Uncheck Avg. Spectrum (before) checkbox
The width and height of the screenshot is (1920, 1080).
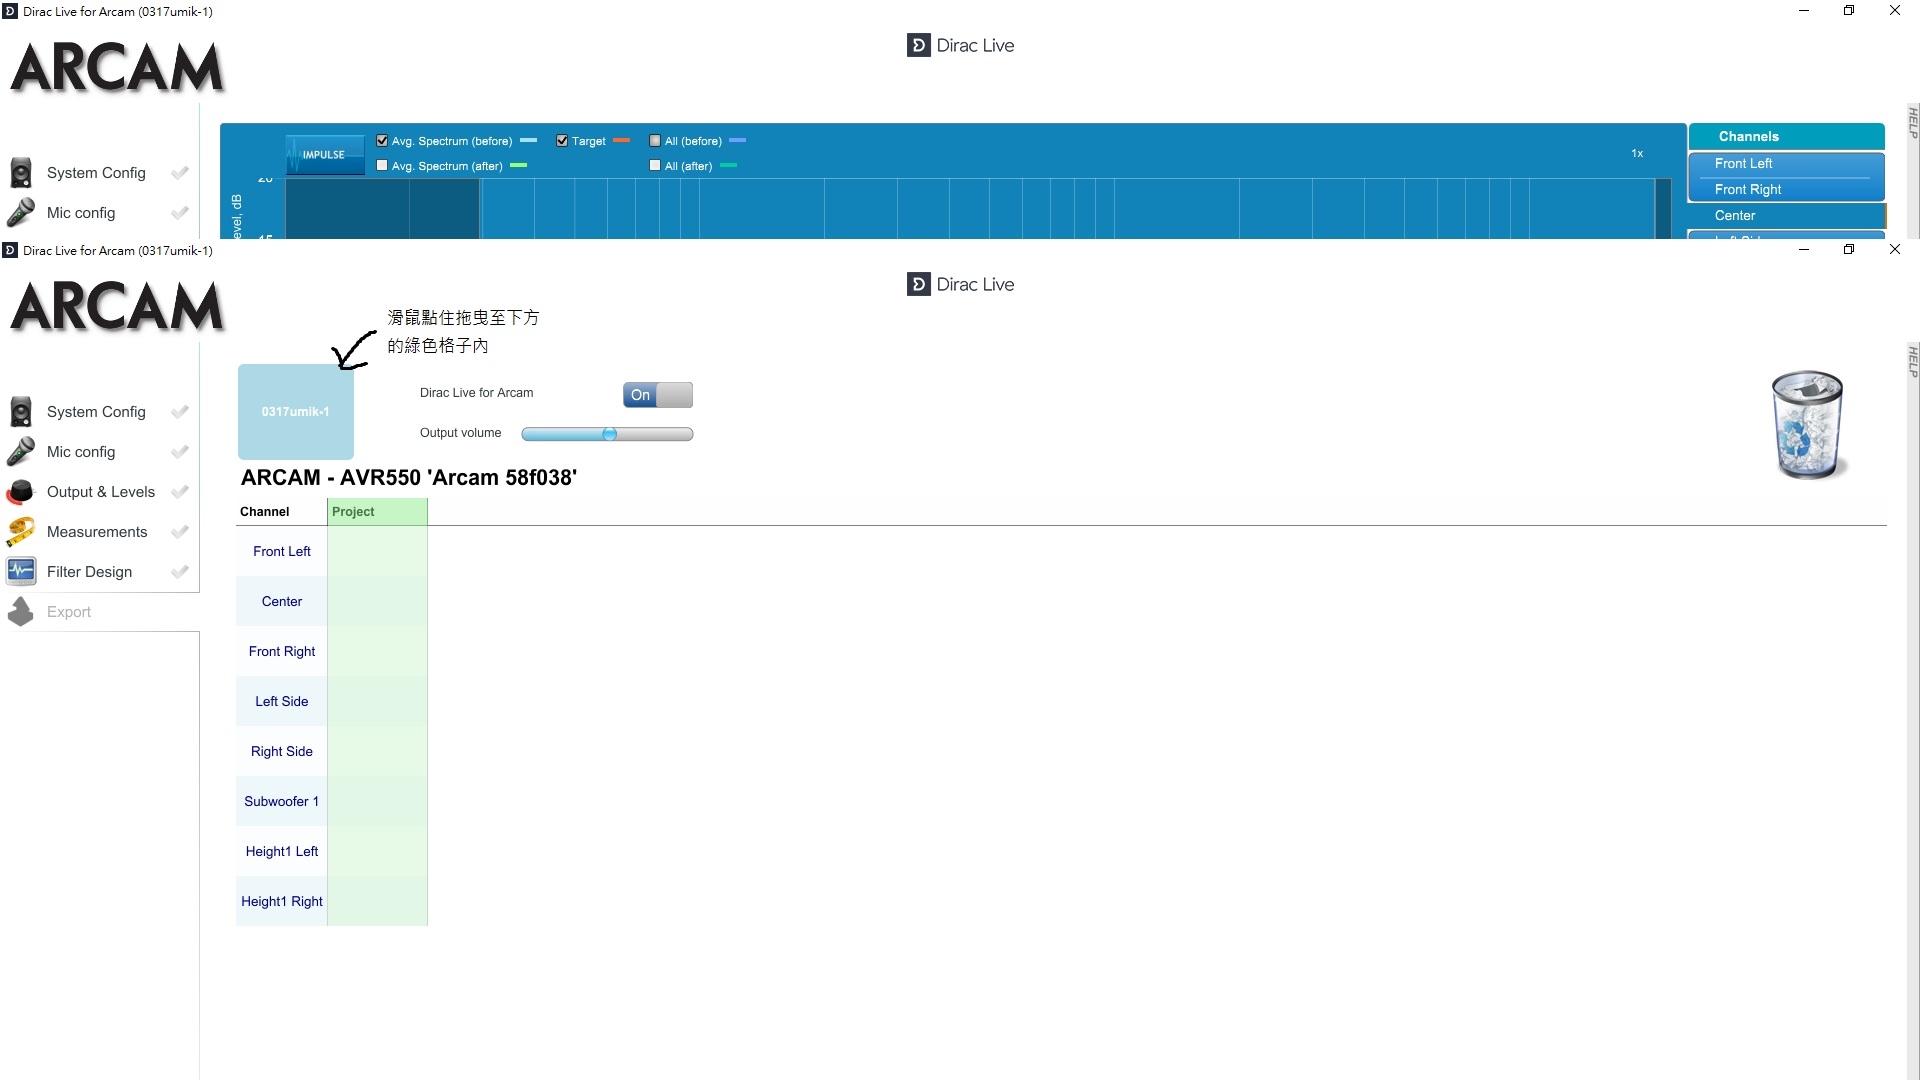(382, 141)
